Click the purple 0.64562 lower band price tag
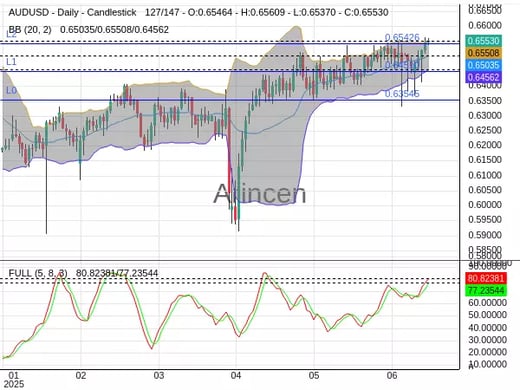 (x=483, y=77)
